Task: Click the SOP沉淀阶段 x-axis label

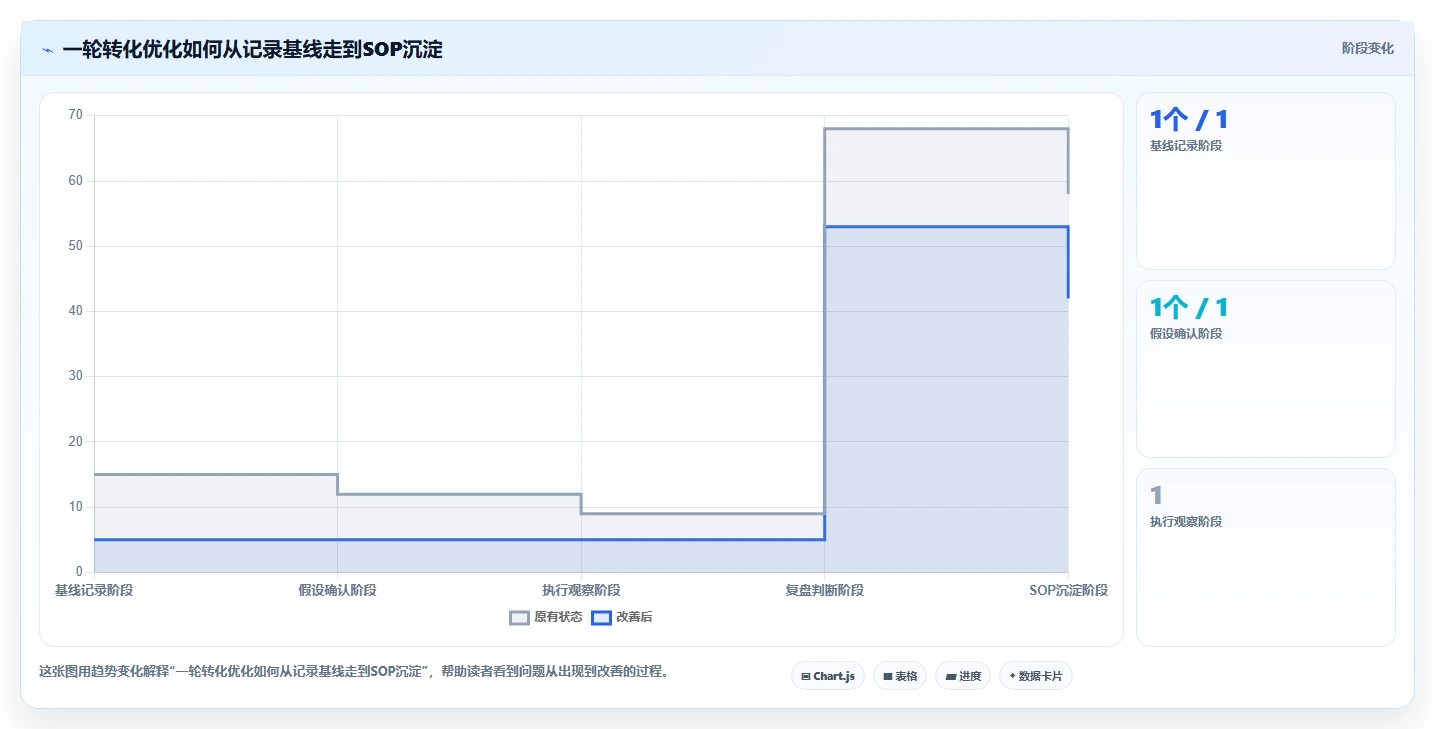Action: click(1068, 590)
